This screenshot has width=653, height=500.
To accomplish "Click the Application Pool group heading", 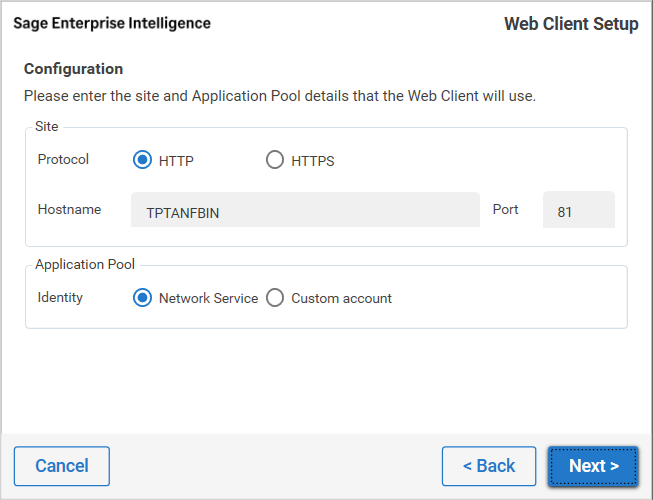I will point(85,265).
